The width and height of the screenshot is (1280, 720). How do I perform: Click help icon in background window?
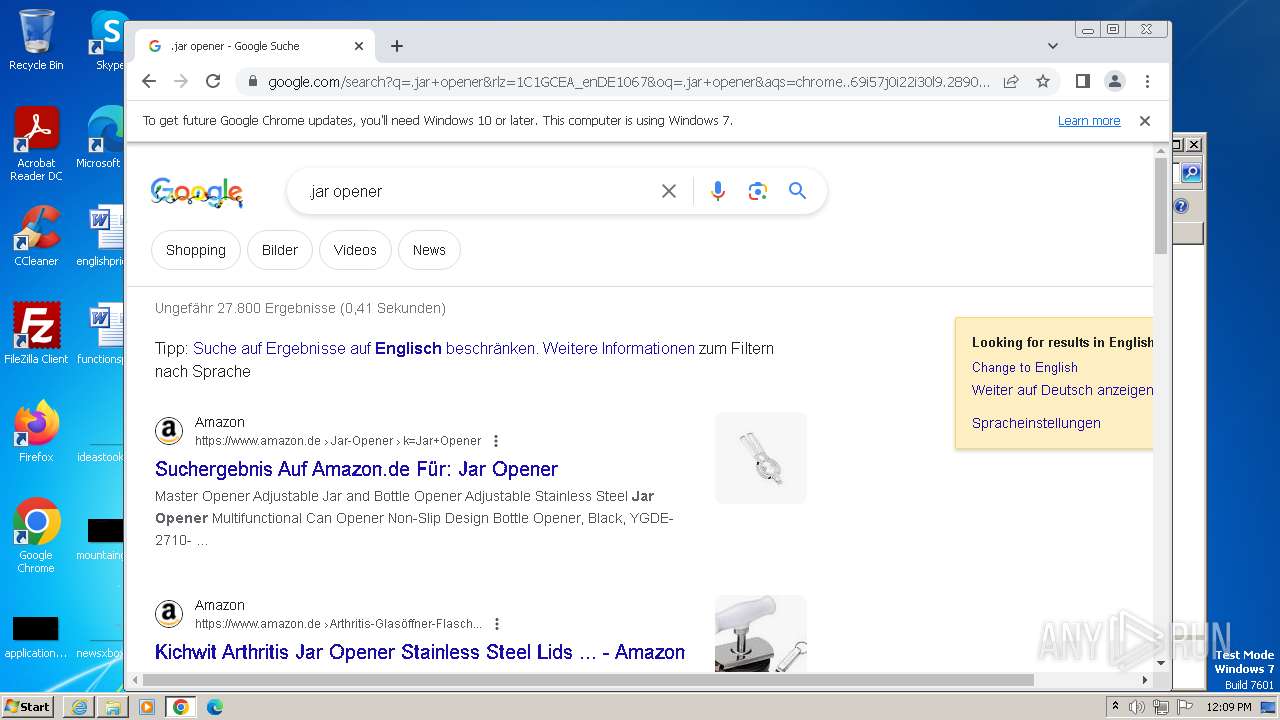pos(1181,206)
